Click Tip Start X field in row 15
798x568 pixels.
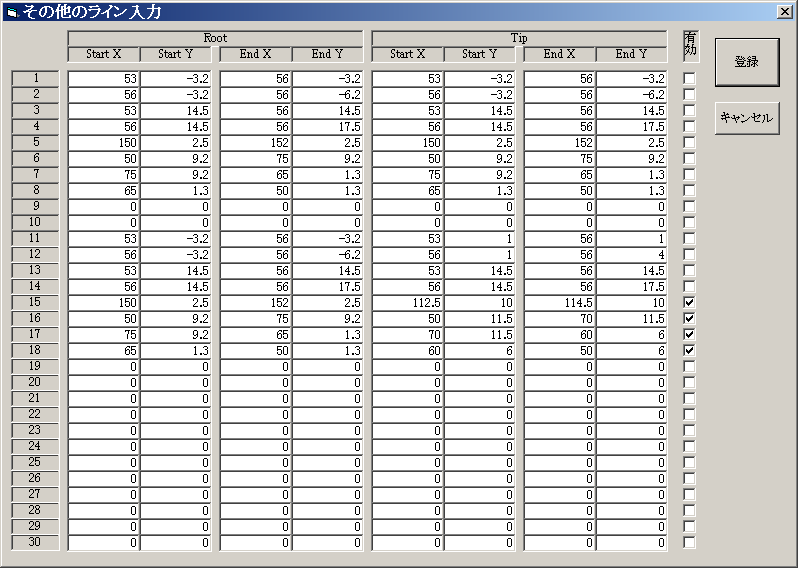[x=407, y=302]
